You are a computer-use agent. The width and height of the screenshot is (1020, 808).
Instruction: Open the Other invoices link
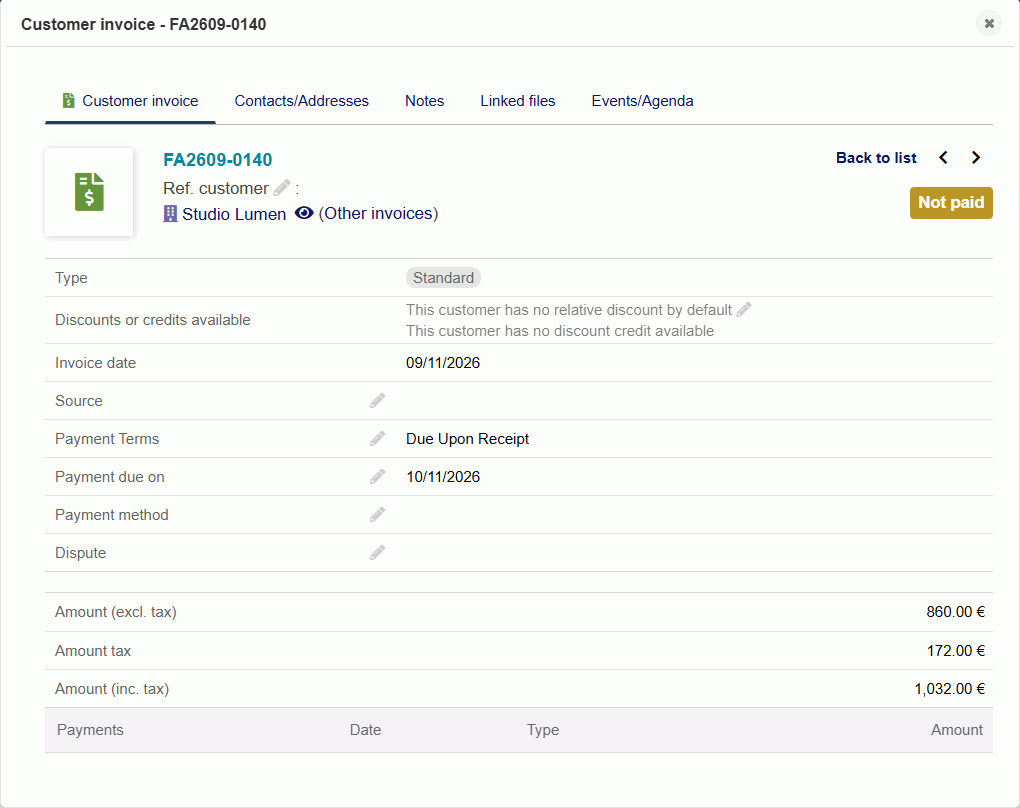378,213
